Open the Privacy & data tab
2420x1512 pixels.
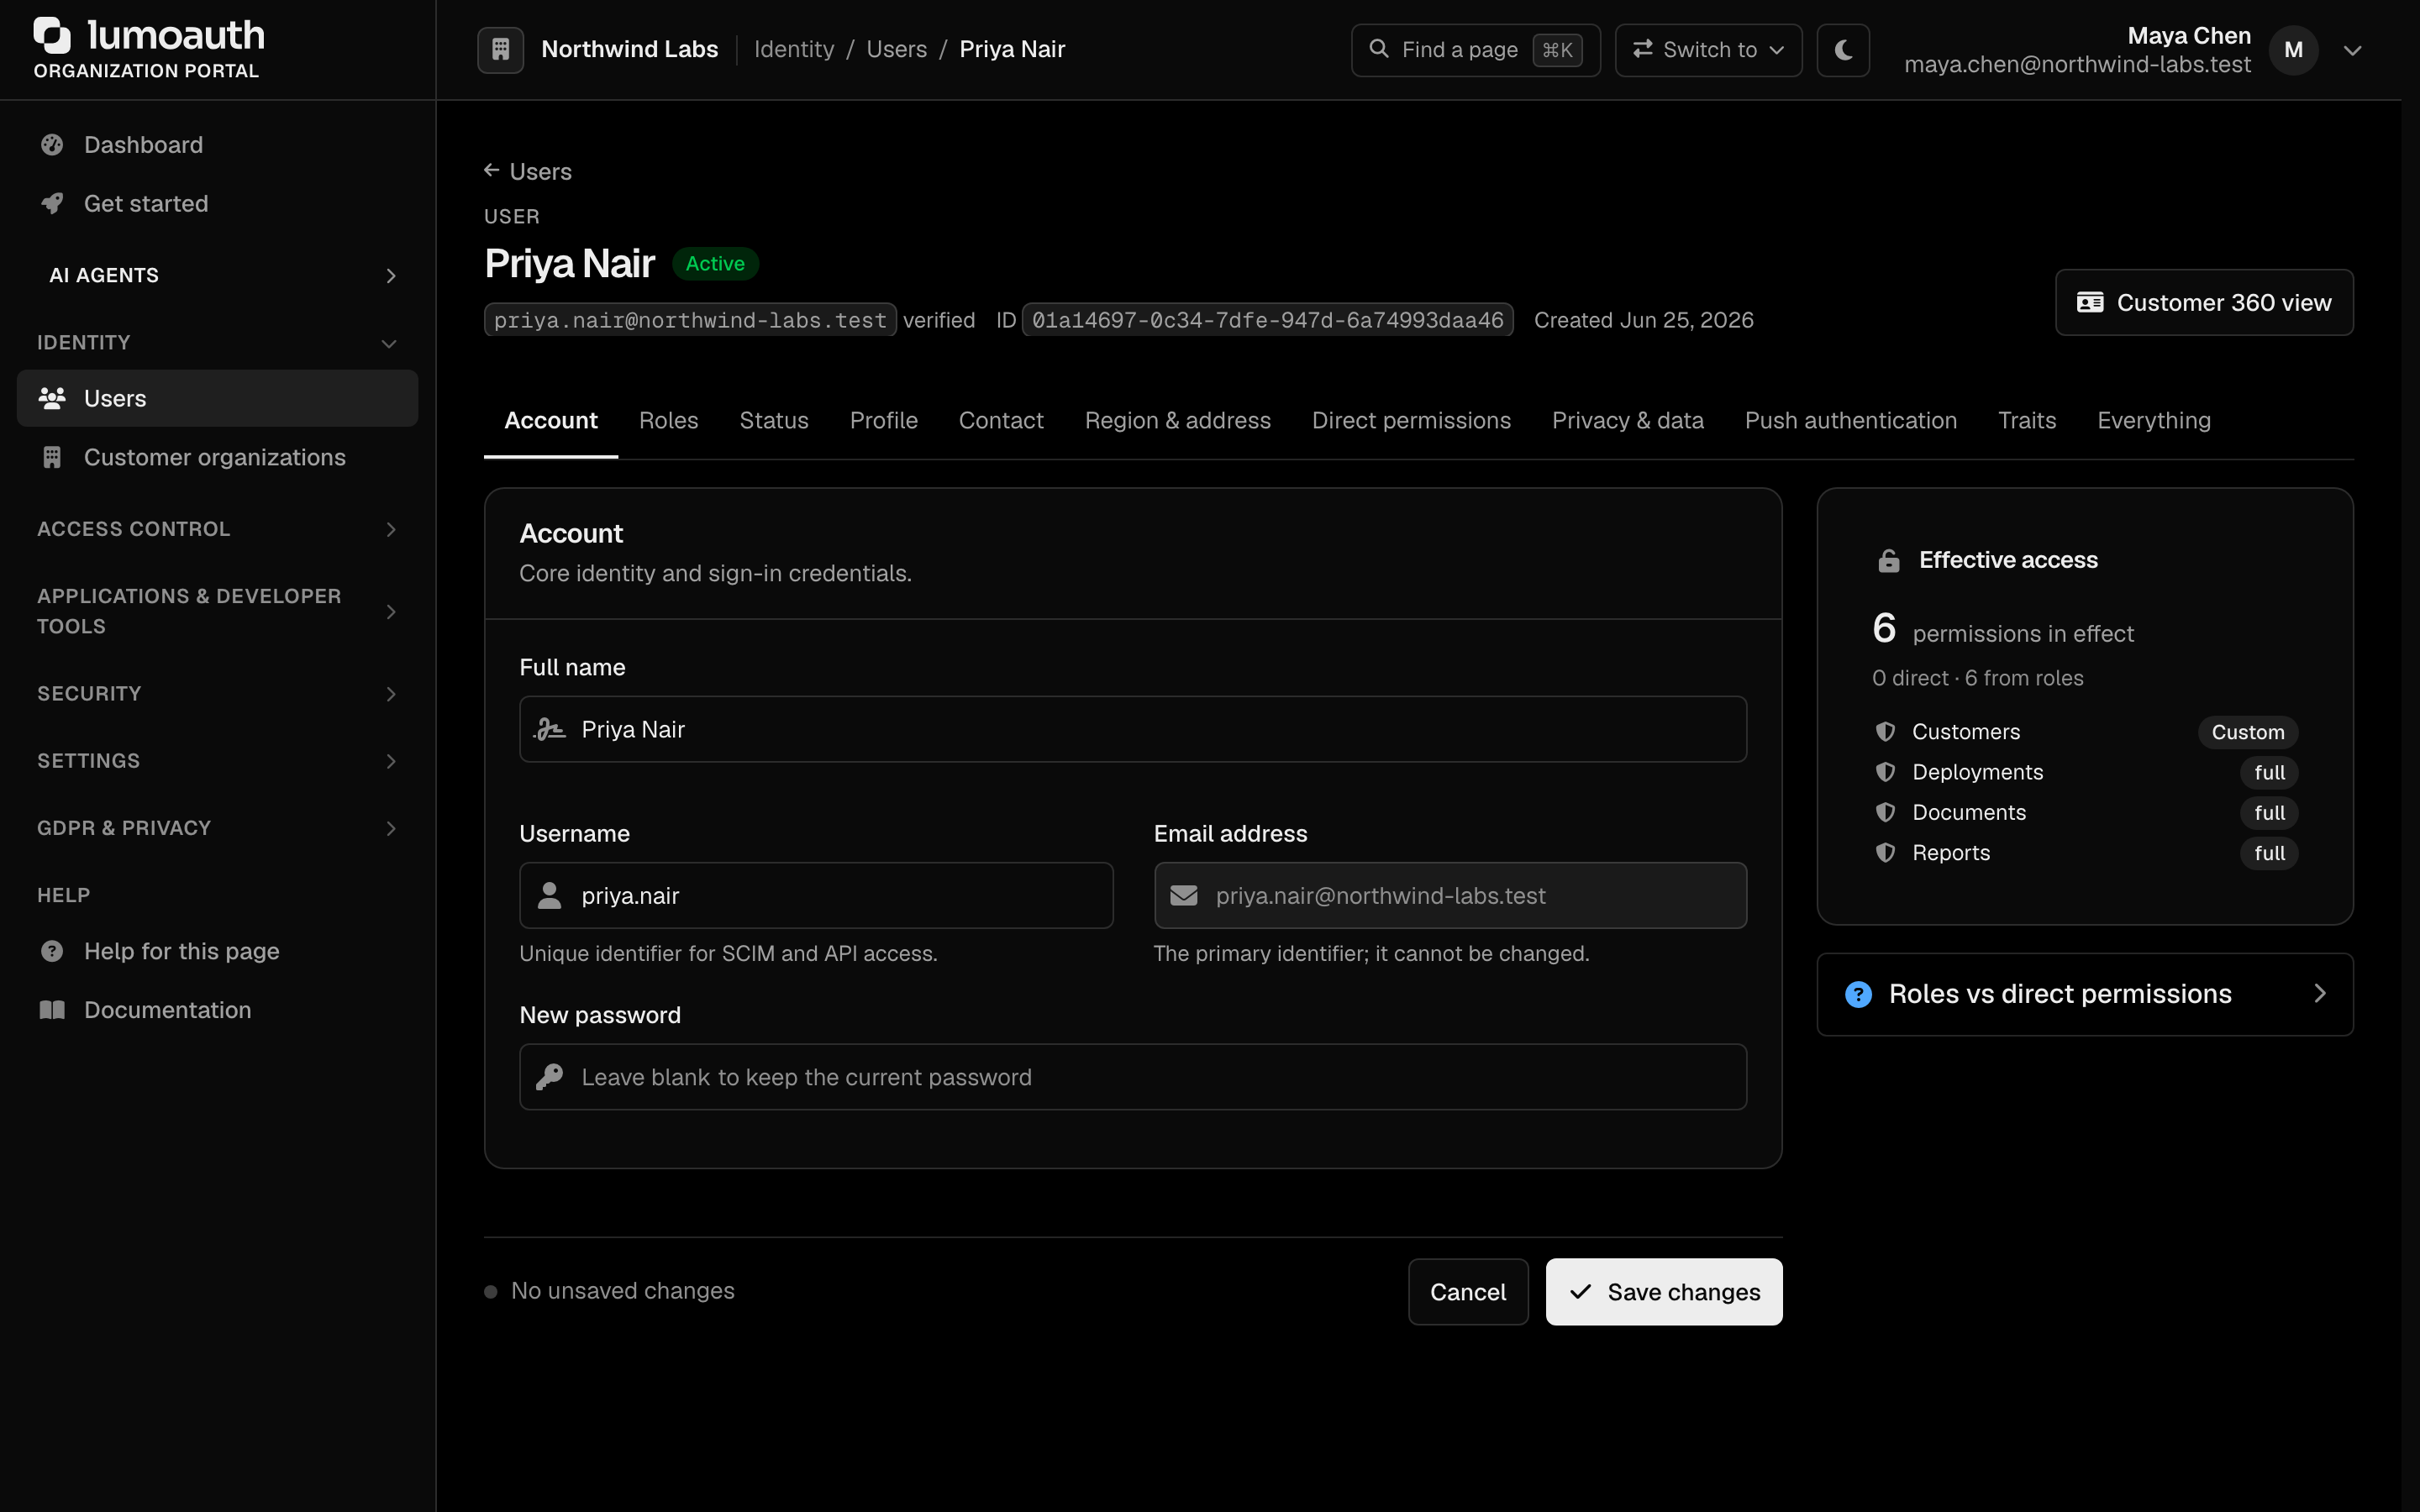click(x=1627, y=421)
